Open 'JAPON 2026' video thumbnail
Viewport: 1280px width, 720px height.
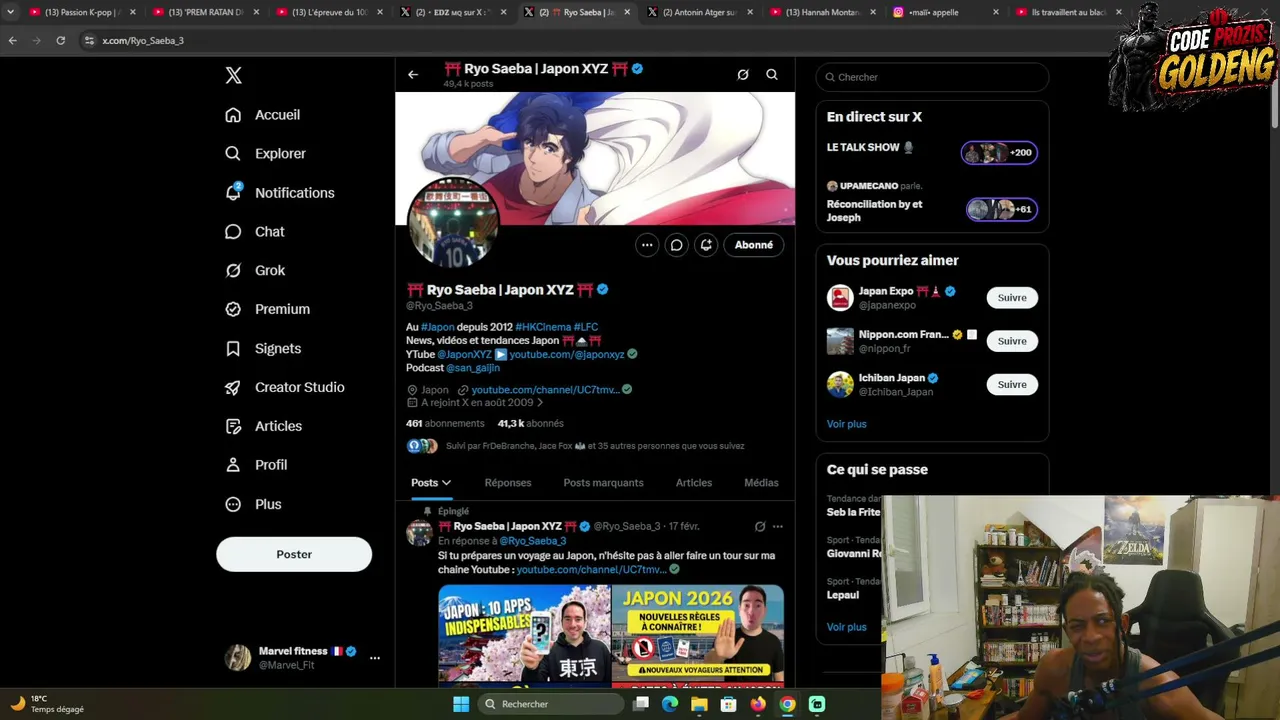click(x=698, y=635)
